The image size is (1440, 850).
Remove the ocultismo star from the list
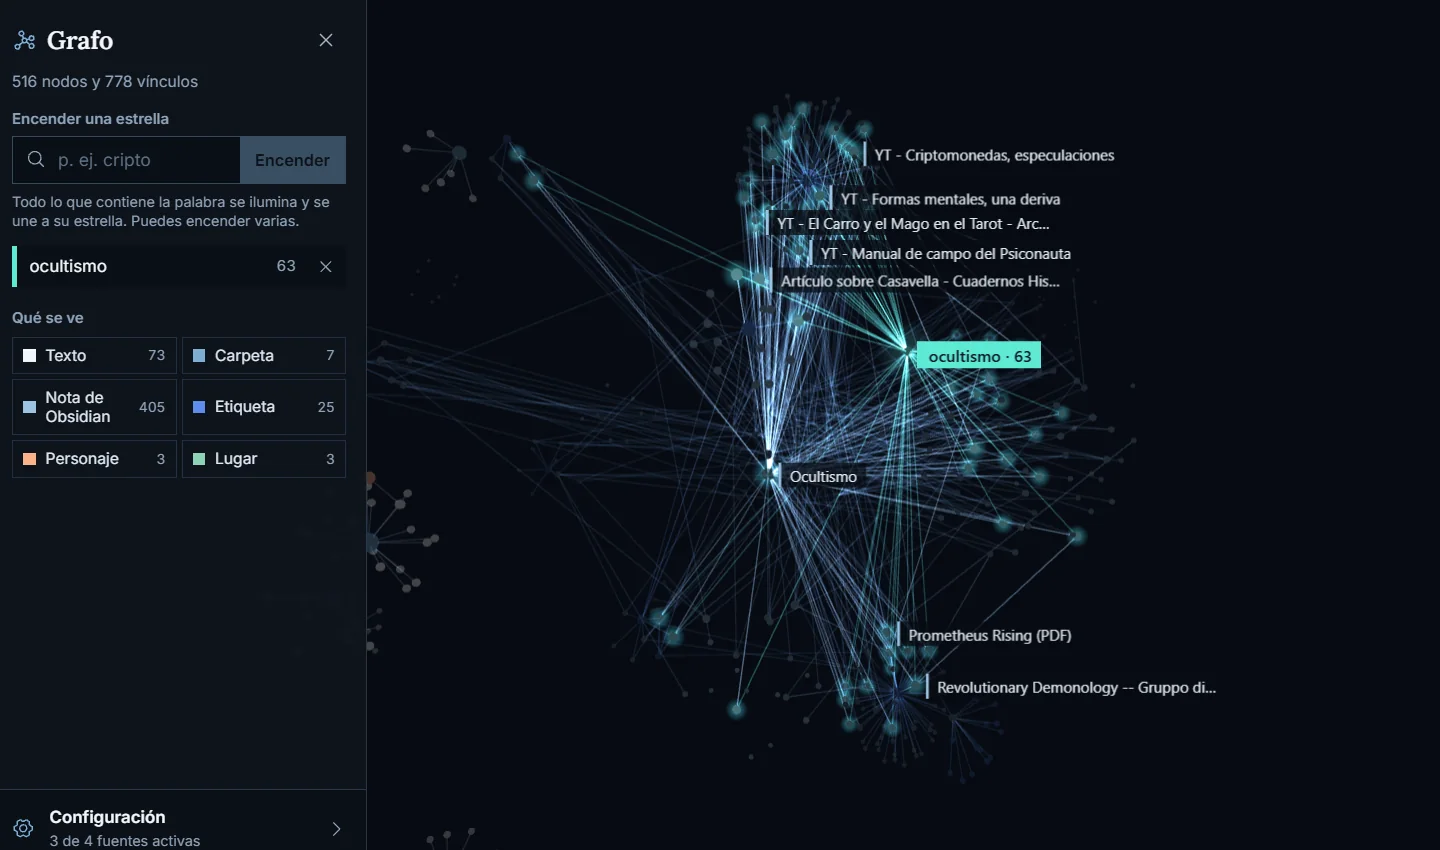pyautogui.click(x=326, y=266)
